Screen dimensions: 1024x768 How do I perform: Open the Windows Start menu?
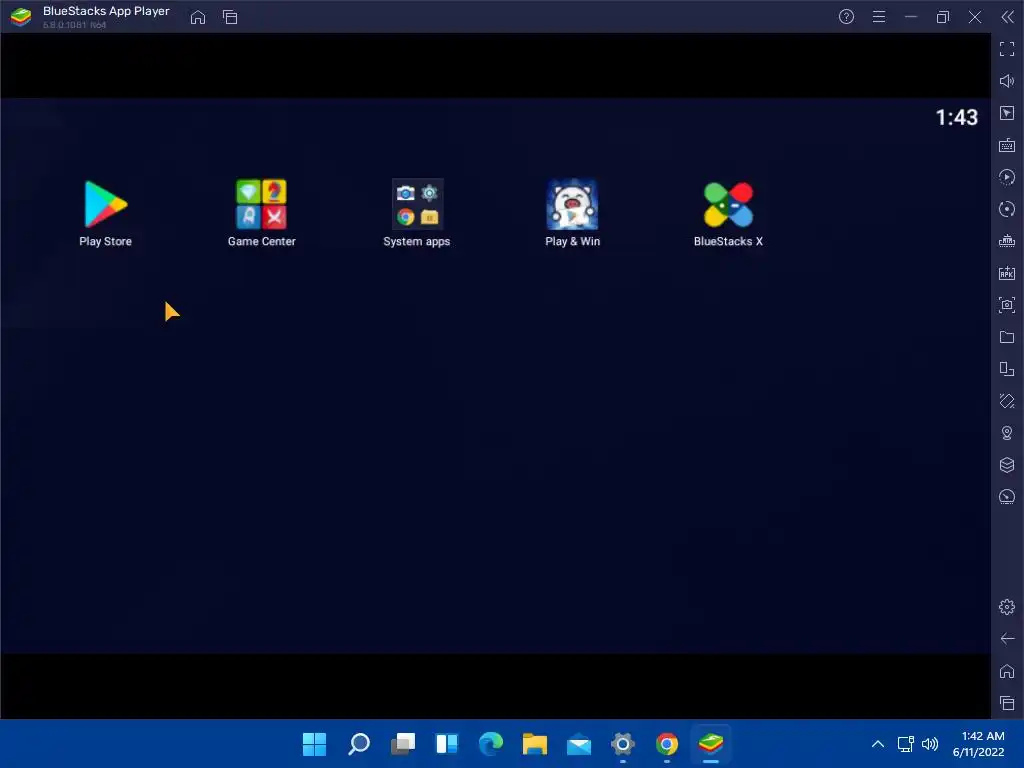click(x=314, y=744)
